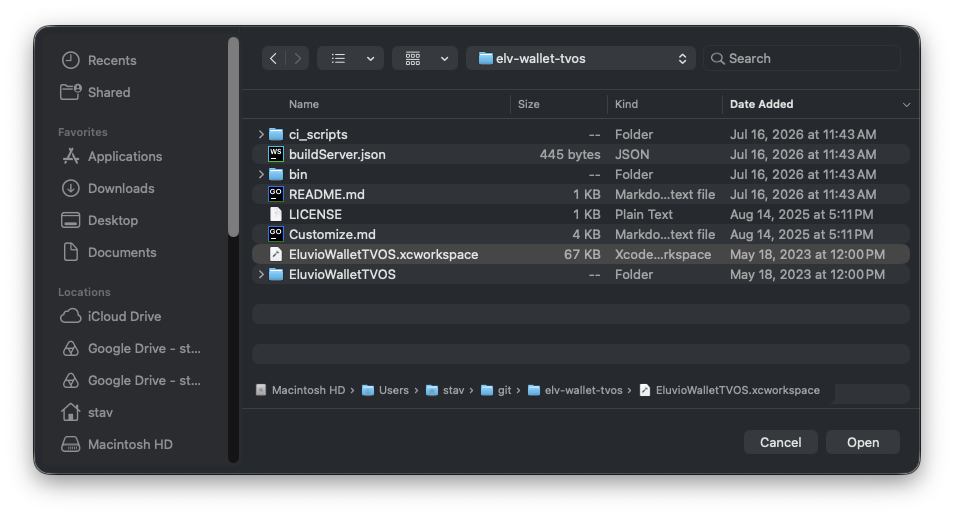Sort by the Size column header

click(x=529, y=104)
